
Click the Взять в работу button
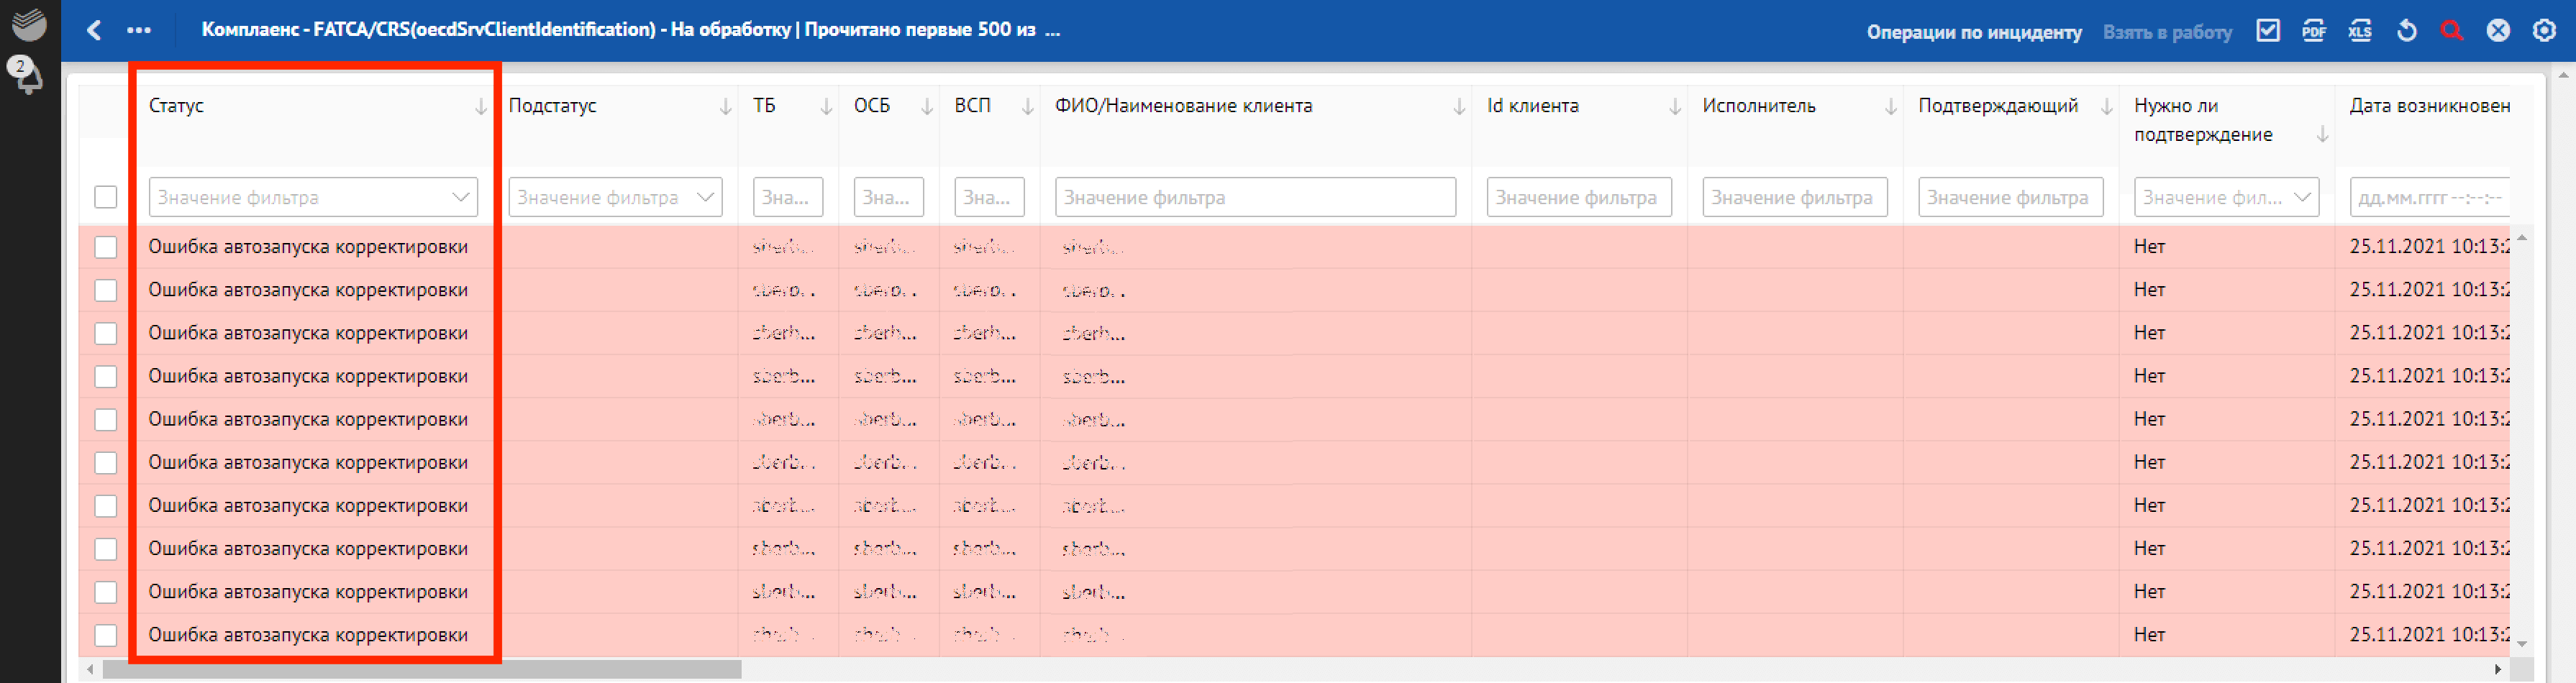coord(2167,32)
